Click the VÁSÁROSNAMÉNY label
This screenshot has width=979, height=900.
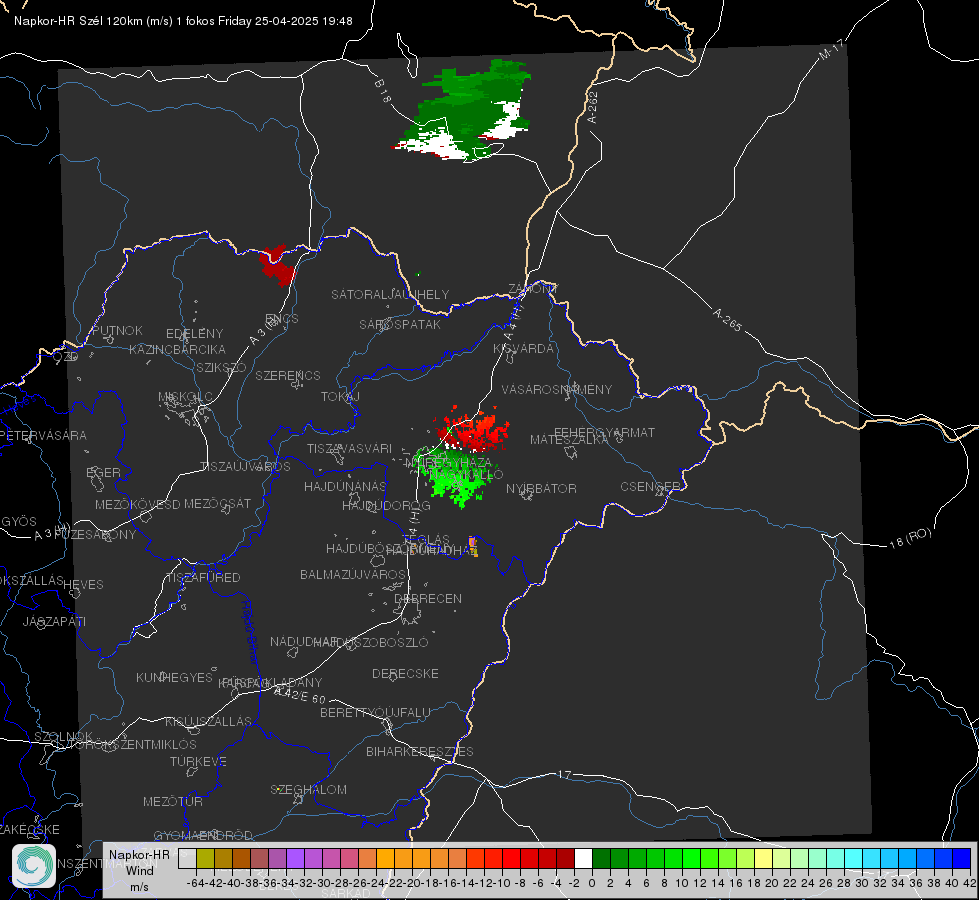557,389
